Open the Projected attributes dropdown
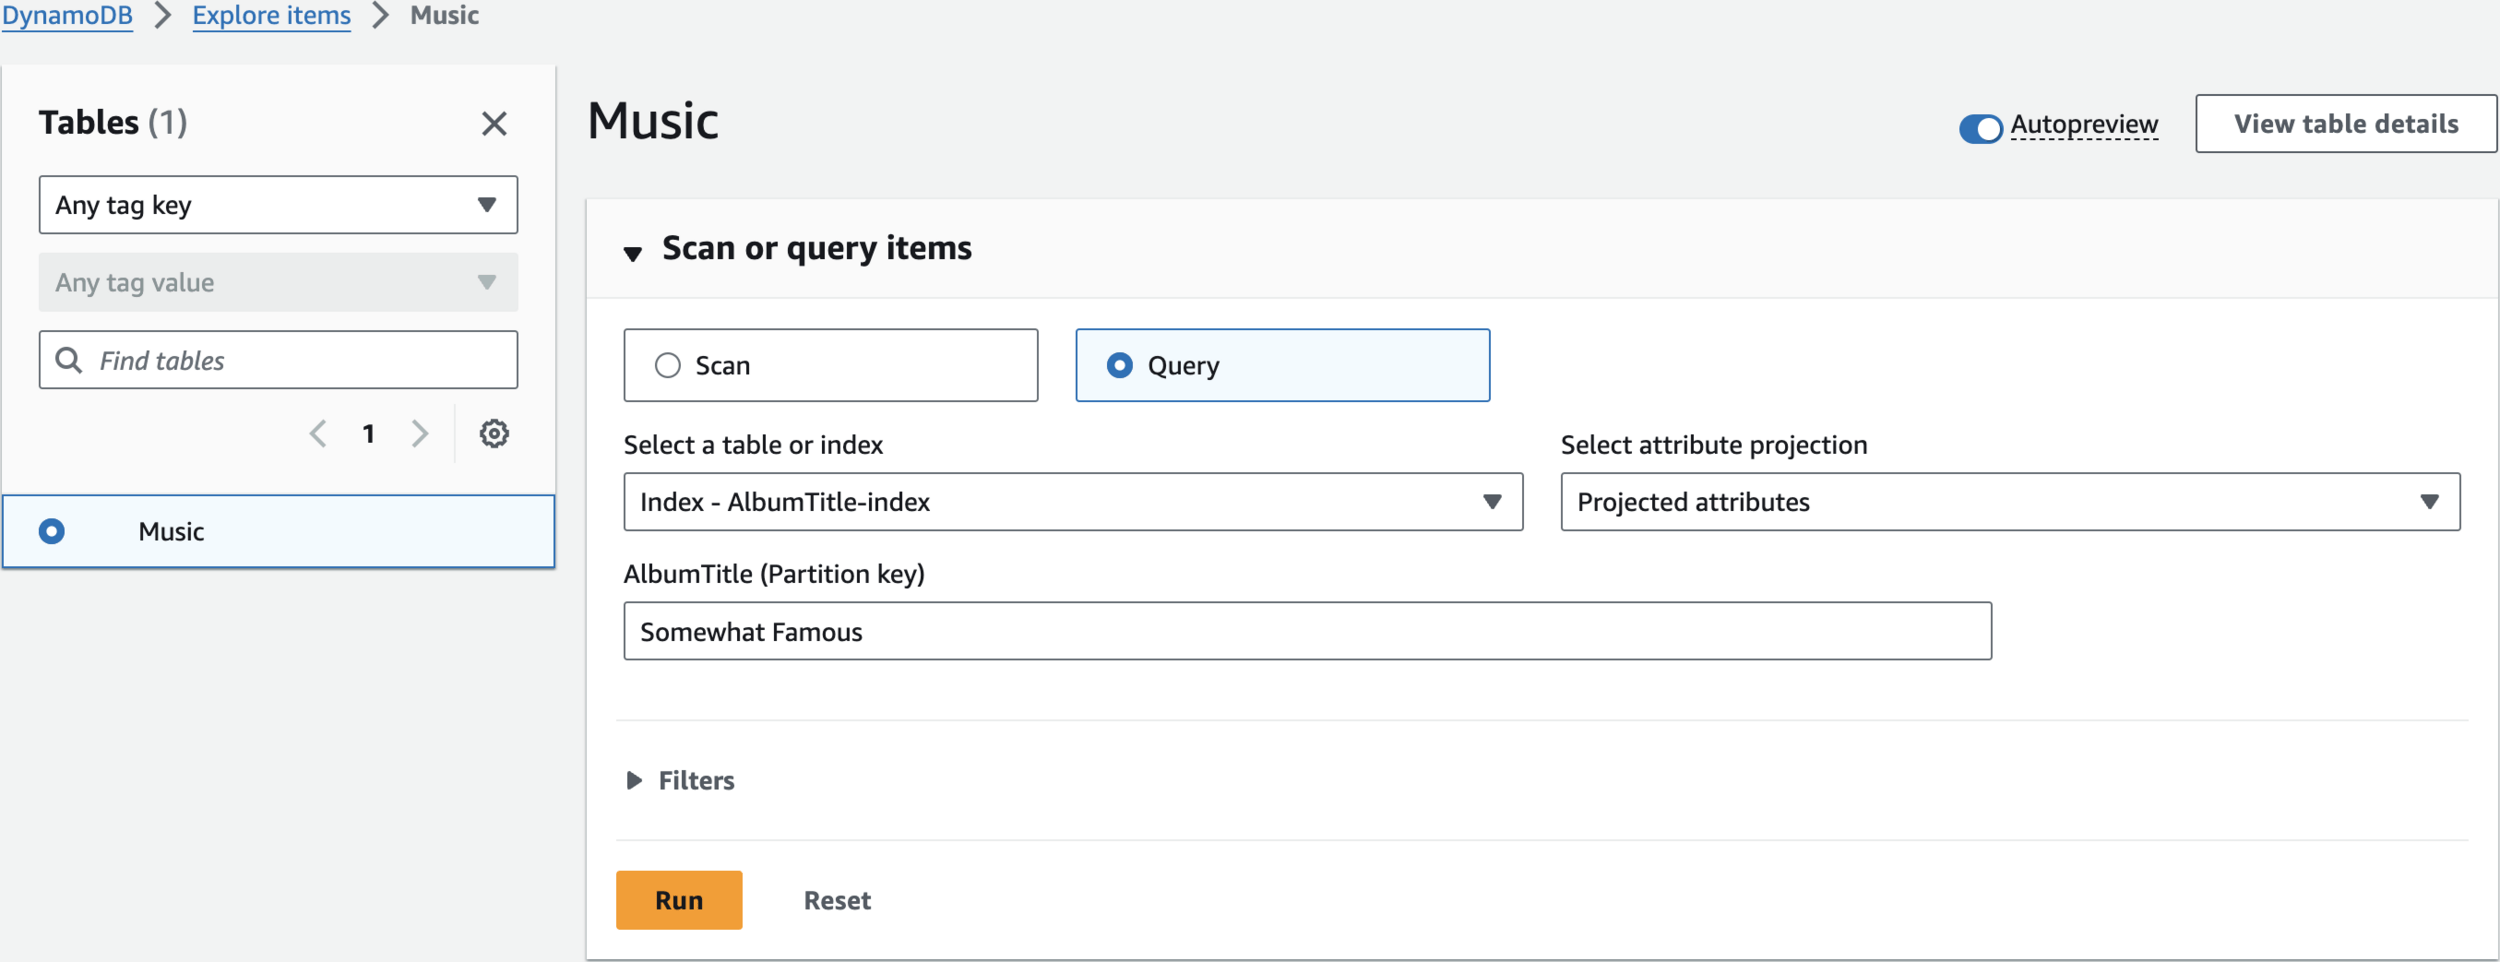The width and height of the screenshot is (2500, 962). coord(2010,502)
